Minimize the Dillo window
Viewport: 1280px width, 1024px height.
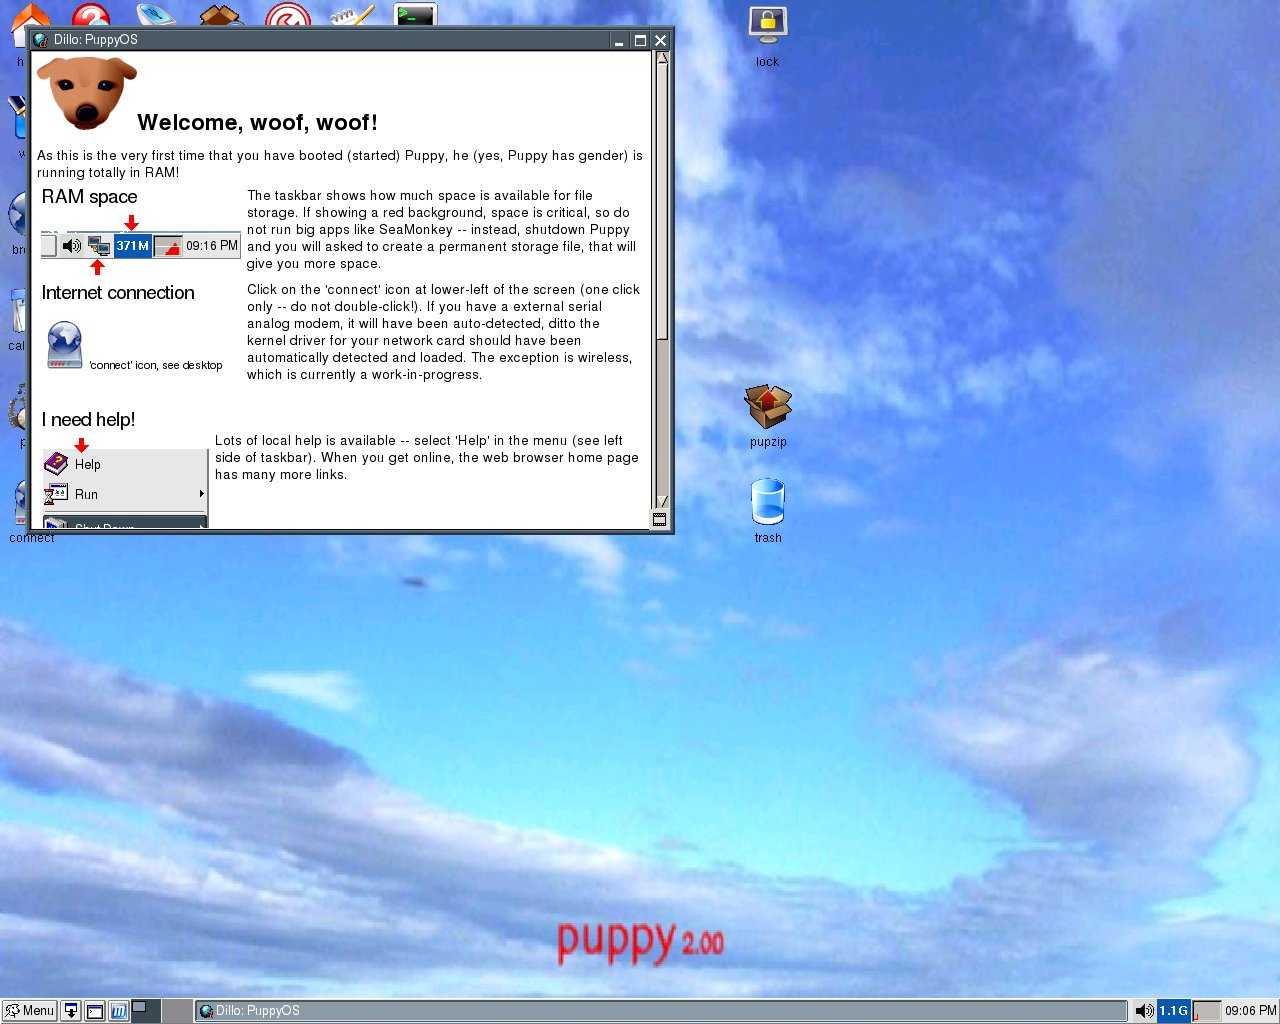(620, 40)
